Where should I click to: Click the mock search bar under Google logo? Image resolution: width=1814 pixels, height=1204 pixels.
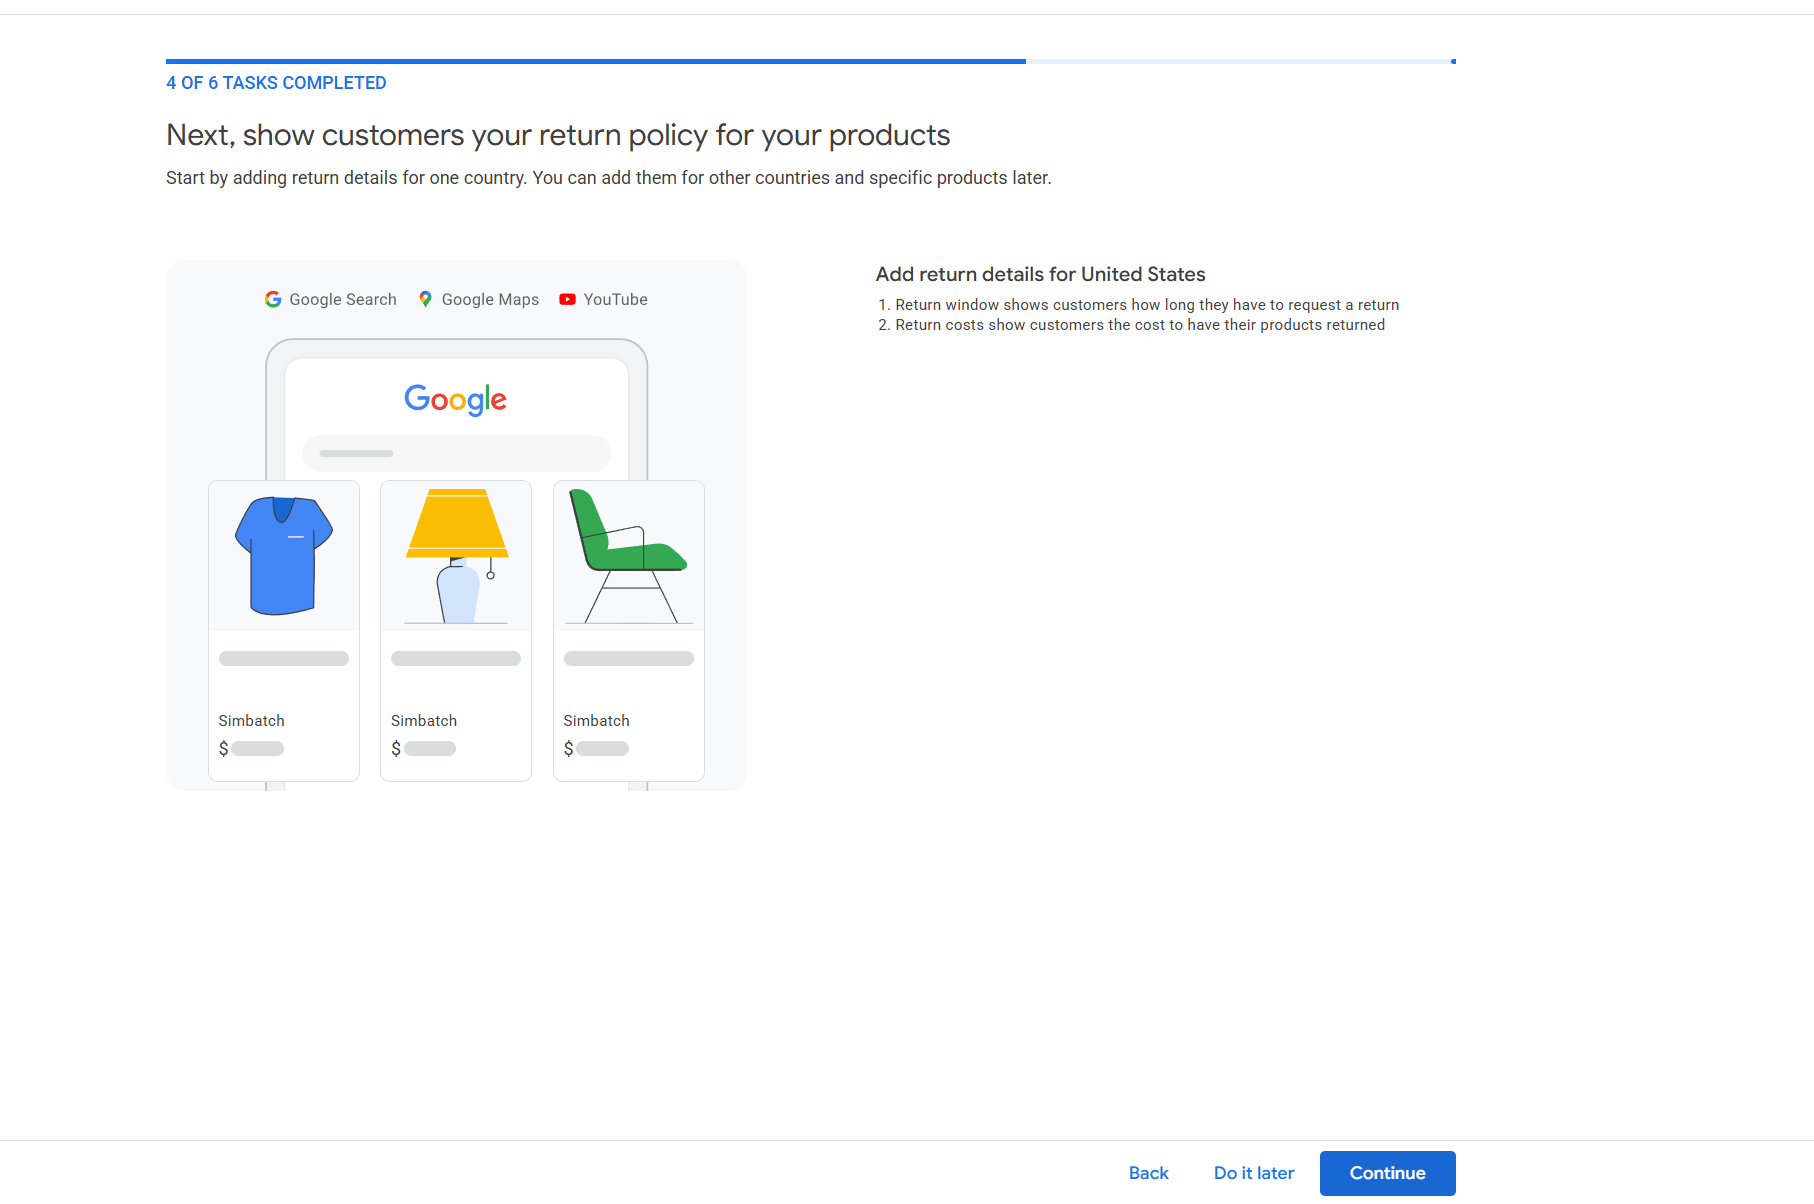[x=456, y=453]
